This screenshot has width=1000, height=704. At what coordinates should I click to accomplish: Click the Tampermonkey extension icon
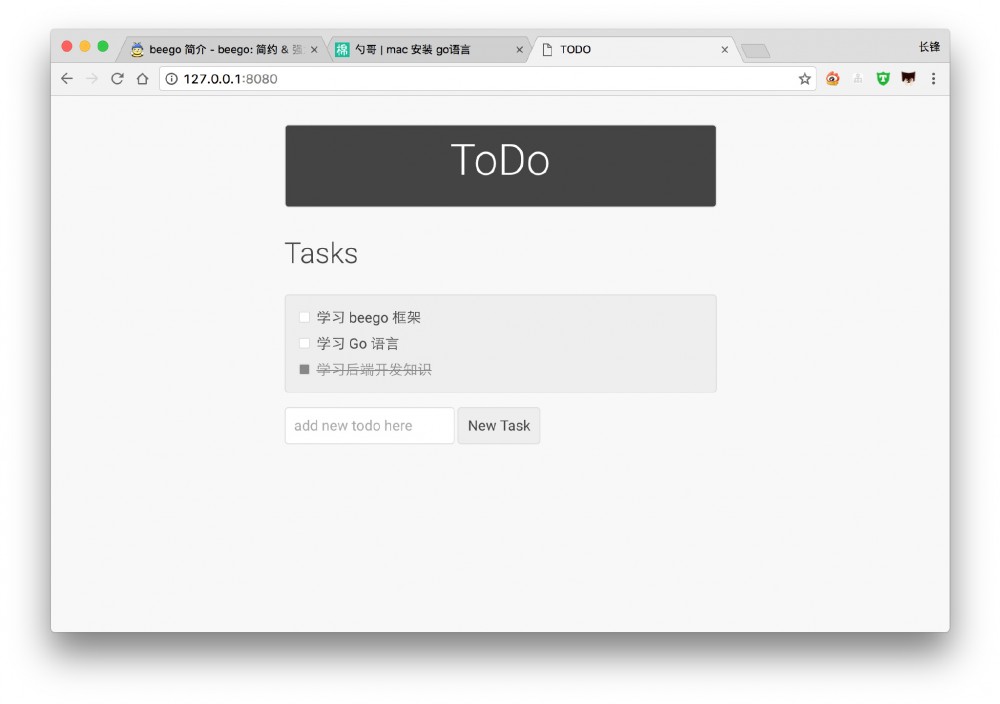(883, 78)
